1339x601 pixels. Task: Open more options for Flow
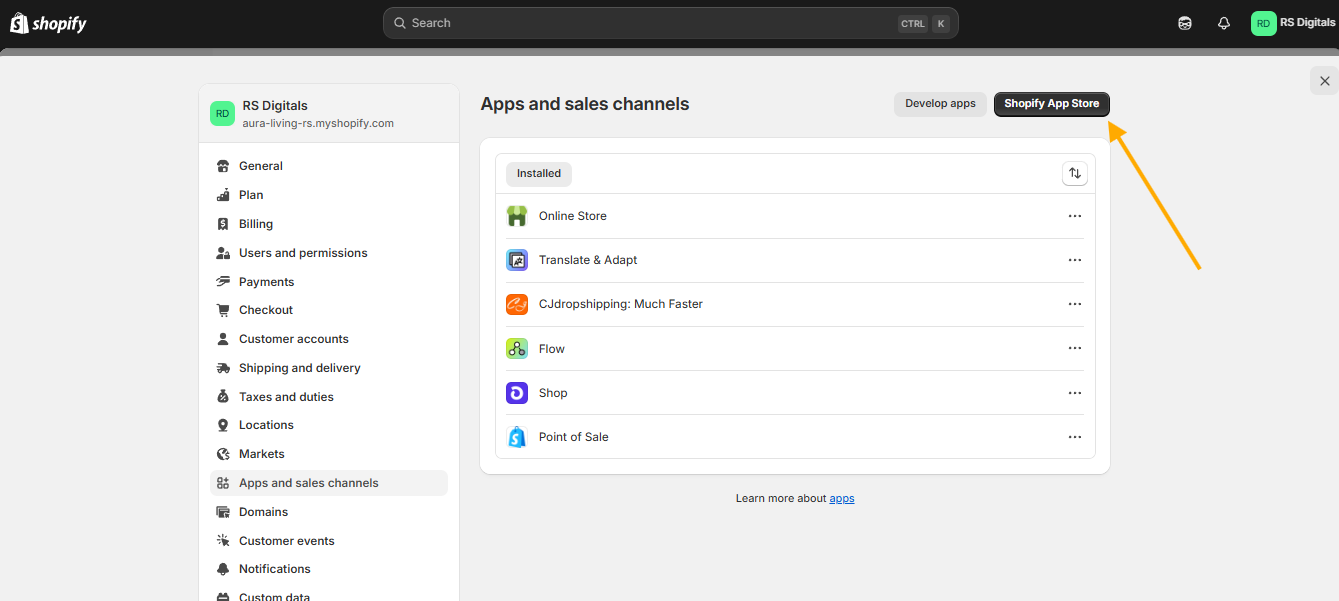[x=1075, y=349]
